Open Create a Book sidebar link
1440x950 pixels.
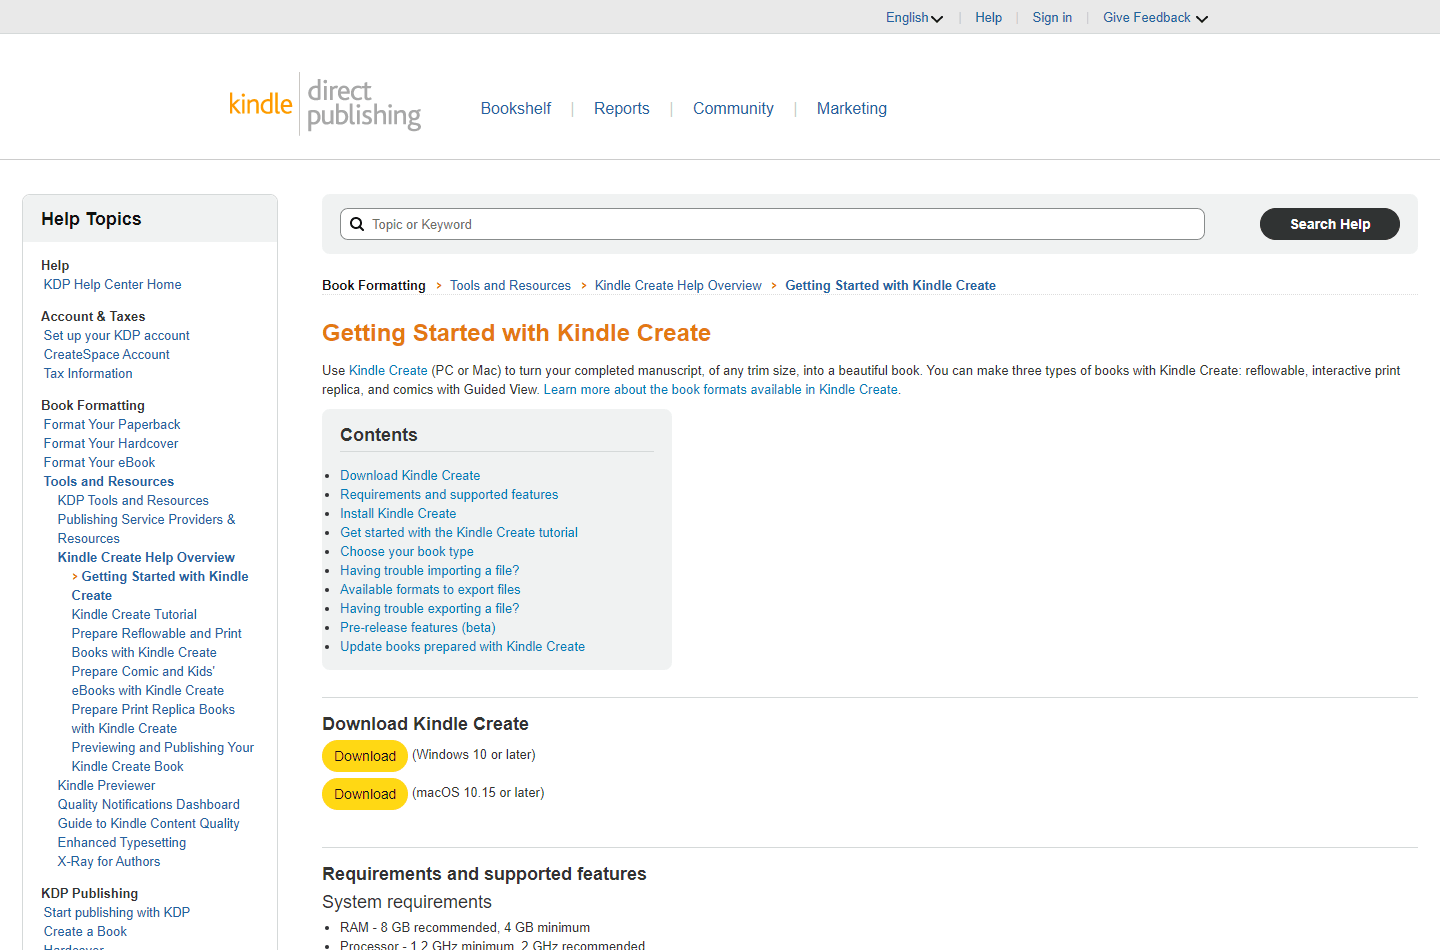pyautogui.click(x=85, y=931)
